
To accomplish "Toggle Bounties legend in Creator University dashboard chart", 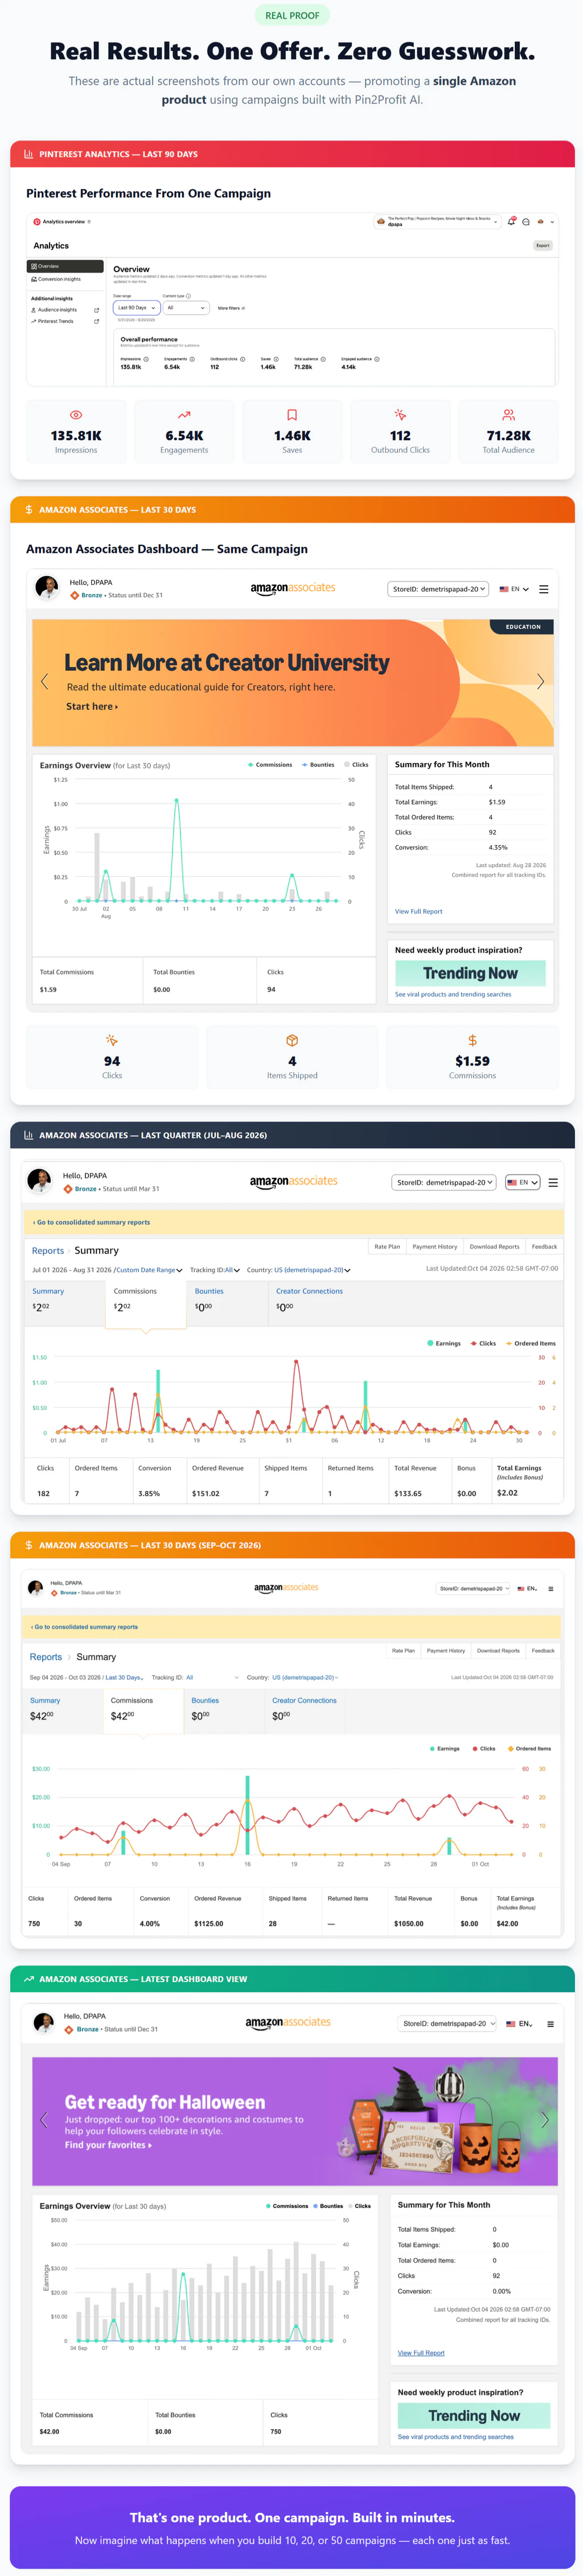I will point(318,765).
